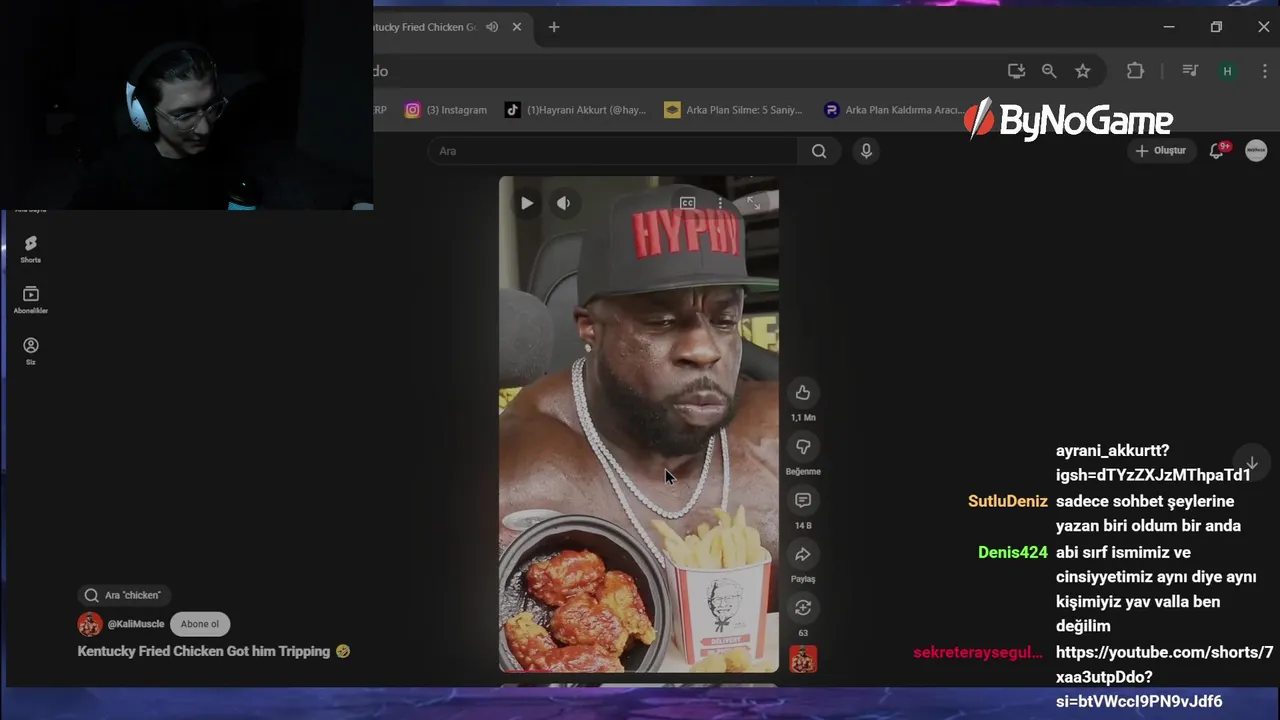This screenshot has height=720, width=1280.
Task: Open the short's three-dot more options
Action: (x=720, y=203)
